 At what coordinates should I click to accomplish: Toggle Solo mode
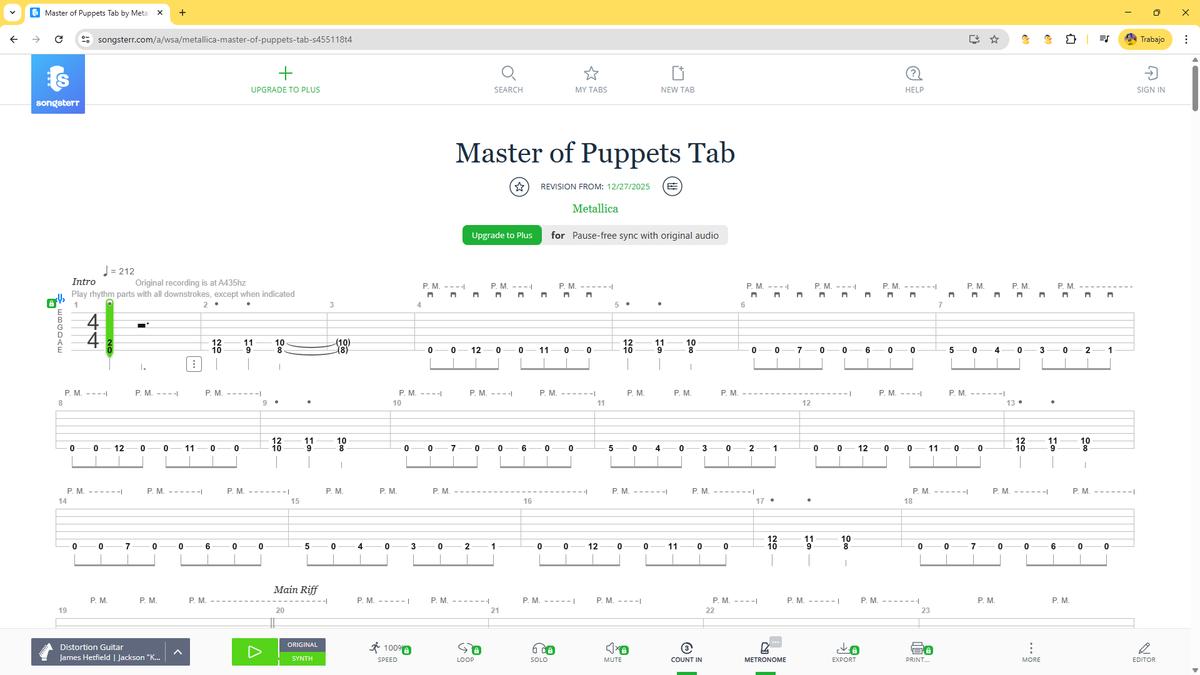[x=539, y=653]
